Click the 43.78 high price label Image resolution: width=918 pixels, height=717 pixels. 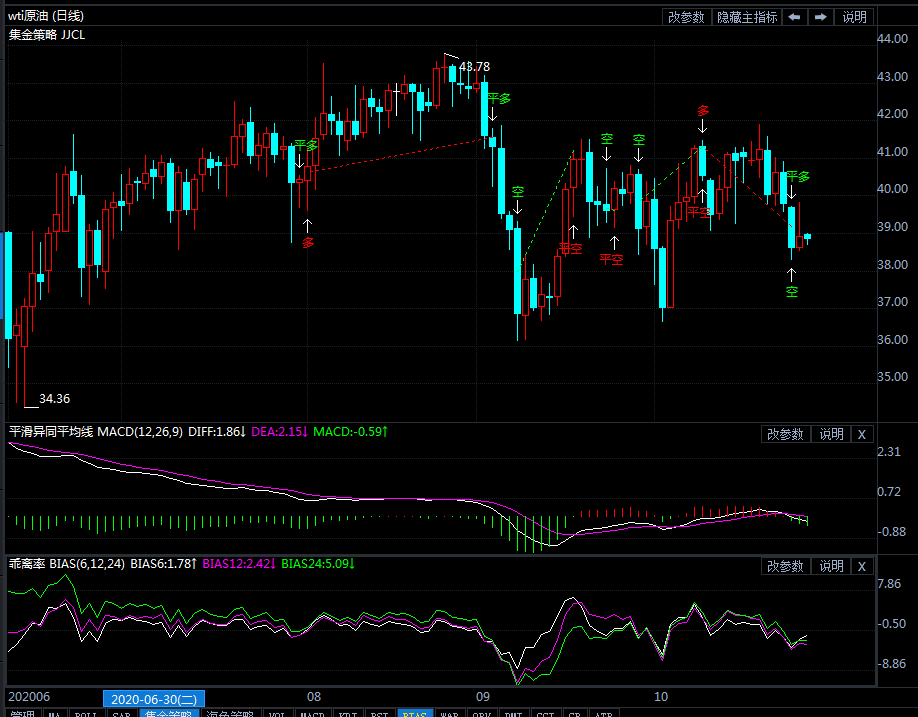(474, 67)
